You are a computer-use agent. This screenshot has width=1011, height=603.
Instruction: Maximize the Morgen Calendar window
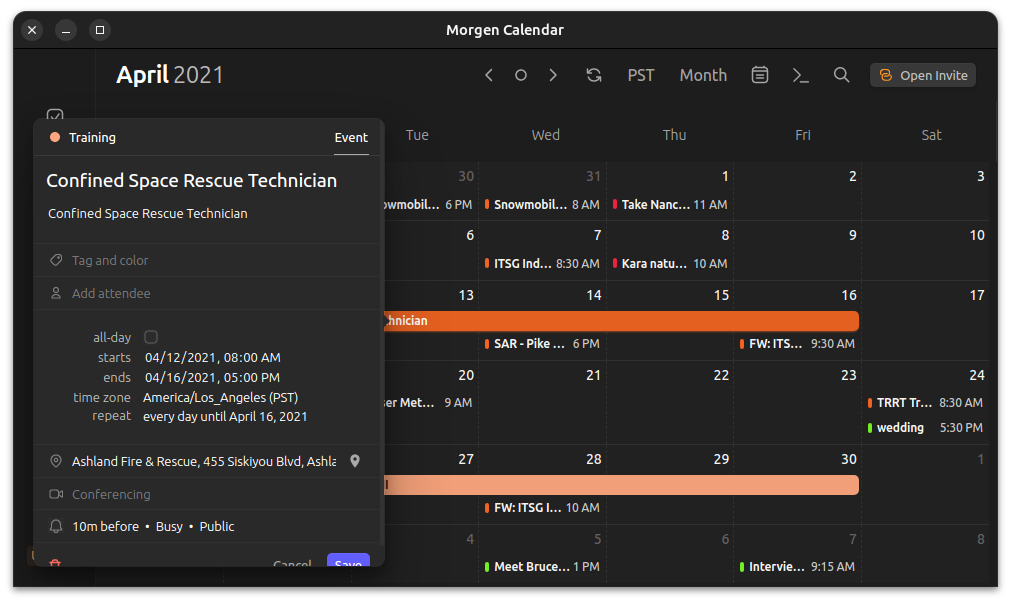tap(100, 30)
